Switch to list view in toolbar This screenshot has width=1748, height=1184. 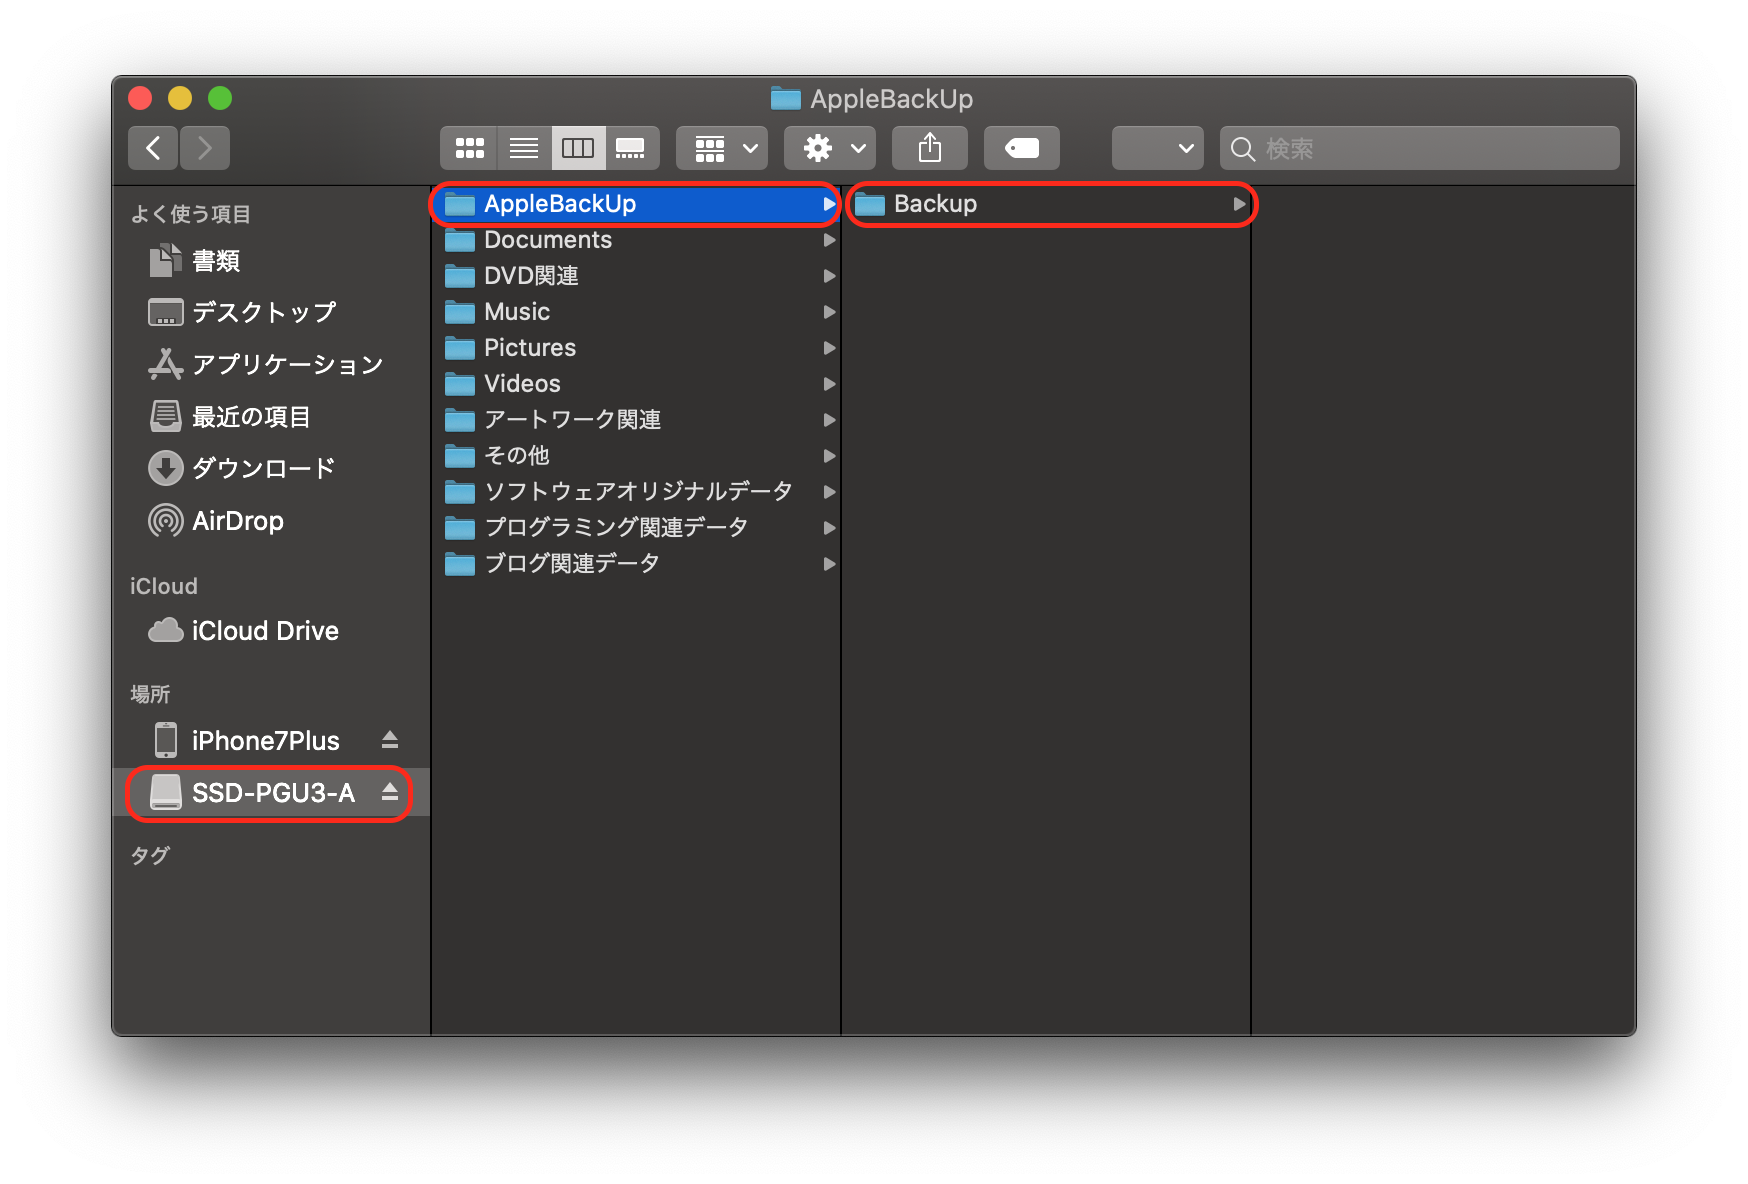[523, 149]
